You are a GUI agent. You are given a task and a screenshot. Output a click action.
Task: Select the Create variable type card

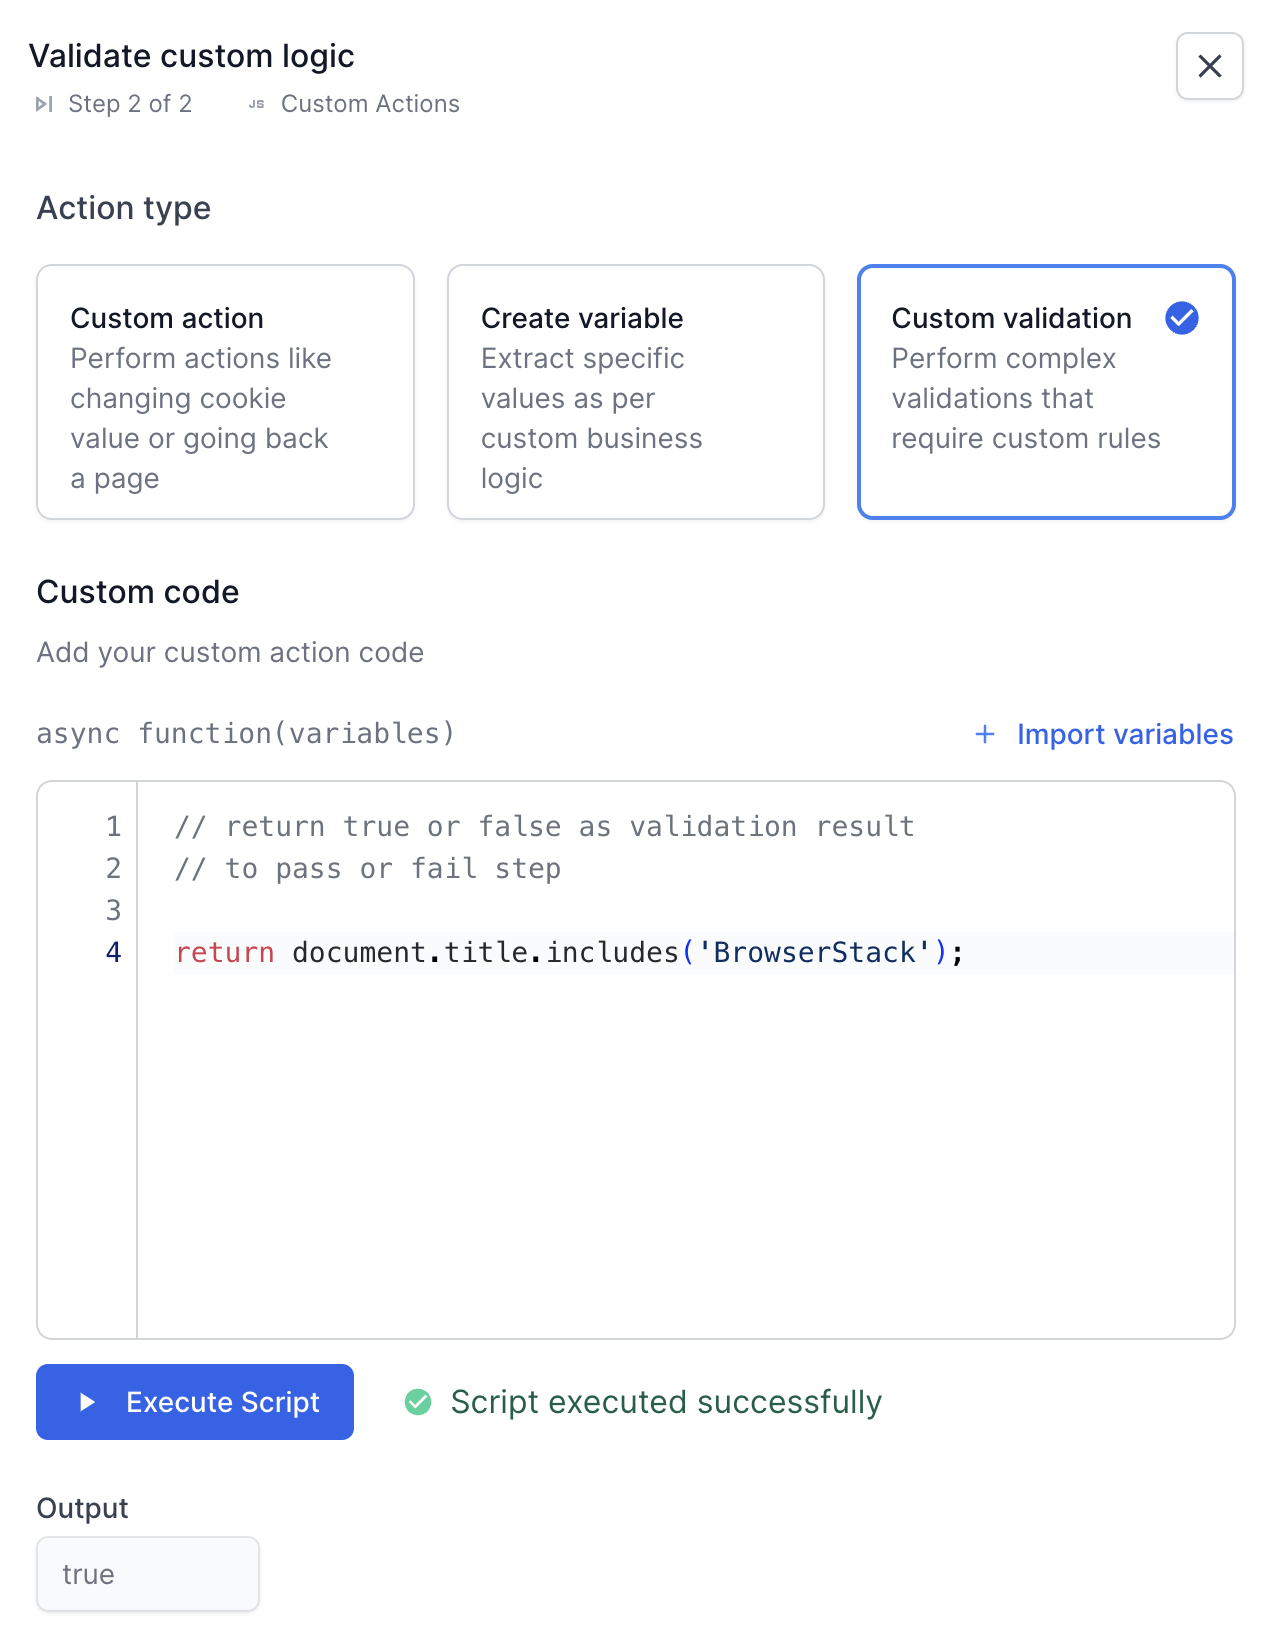636,392
